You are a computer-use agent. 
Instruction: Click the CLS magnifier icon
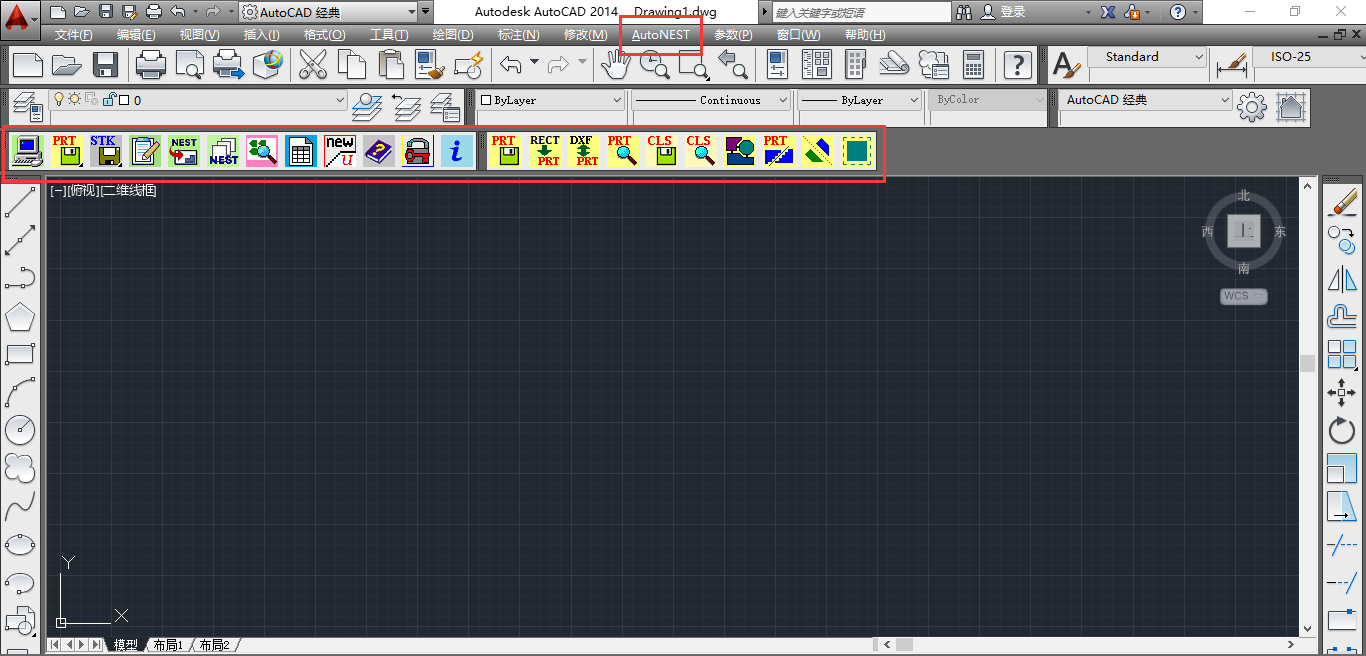coord(700,151)
